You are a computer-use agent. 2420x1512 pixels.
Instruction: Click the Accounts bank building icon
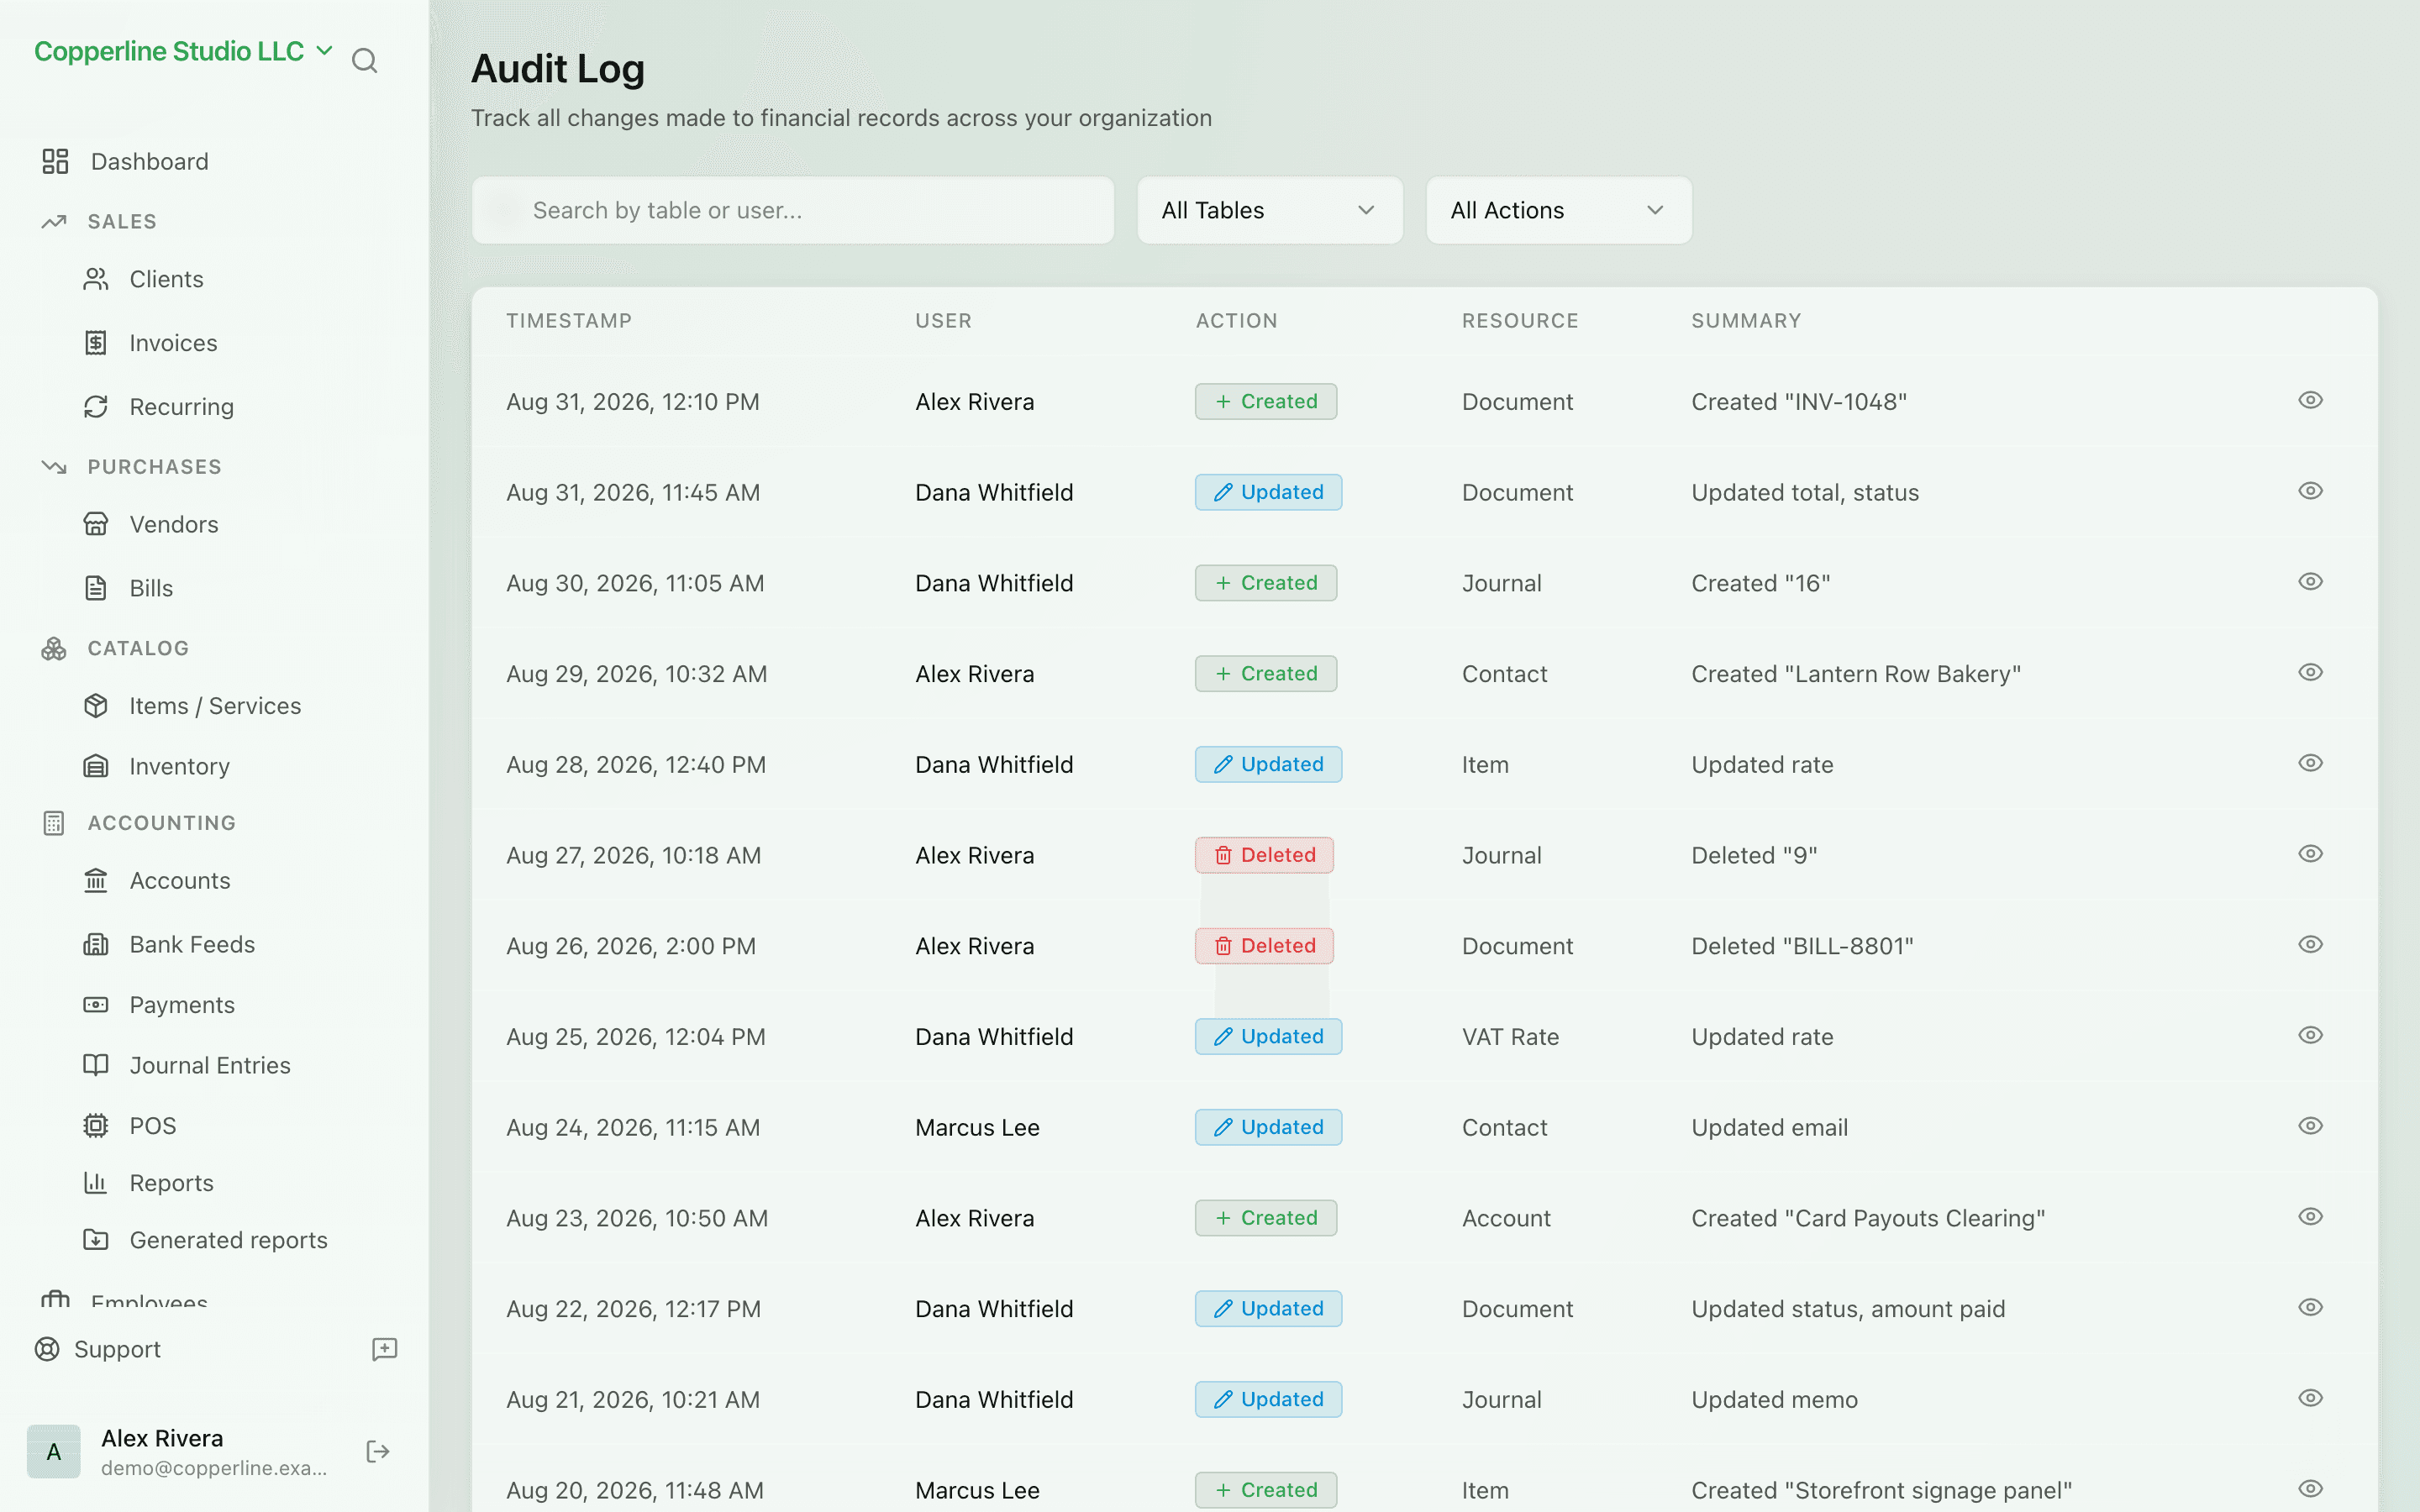(x=96, y=880)
